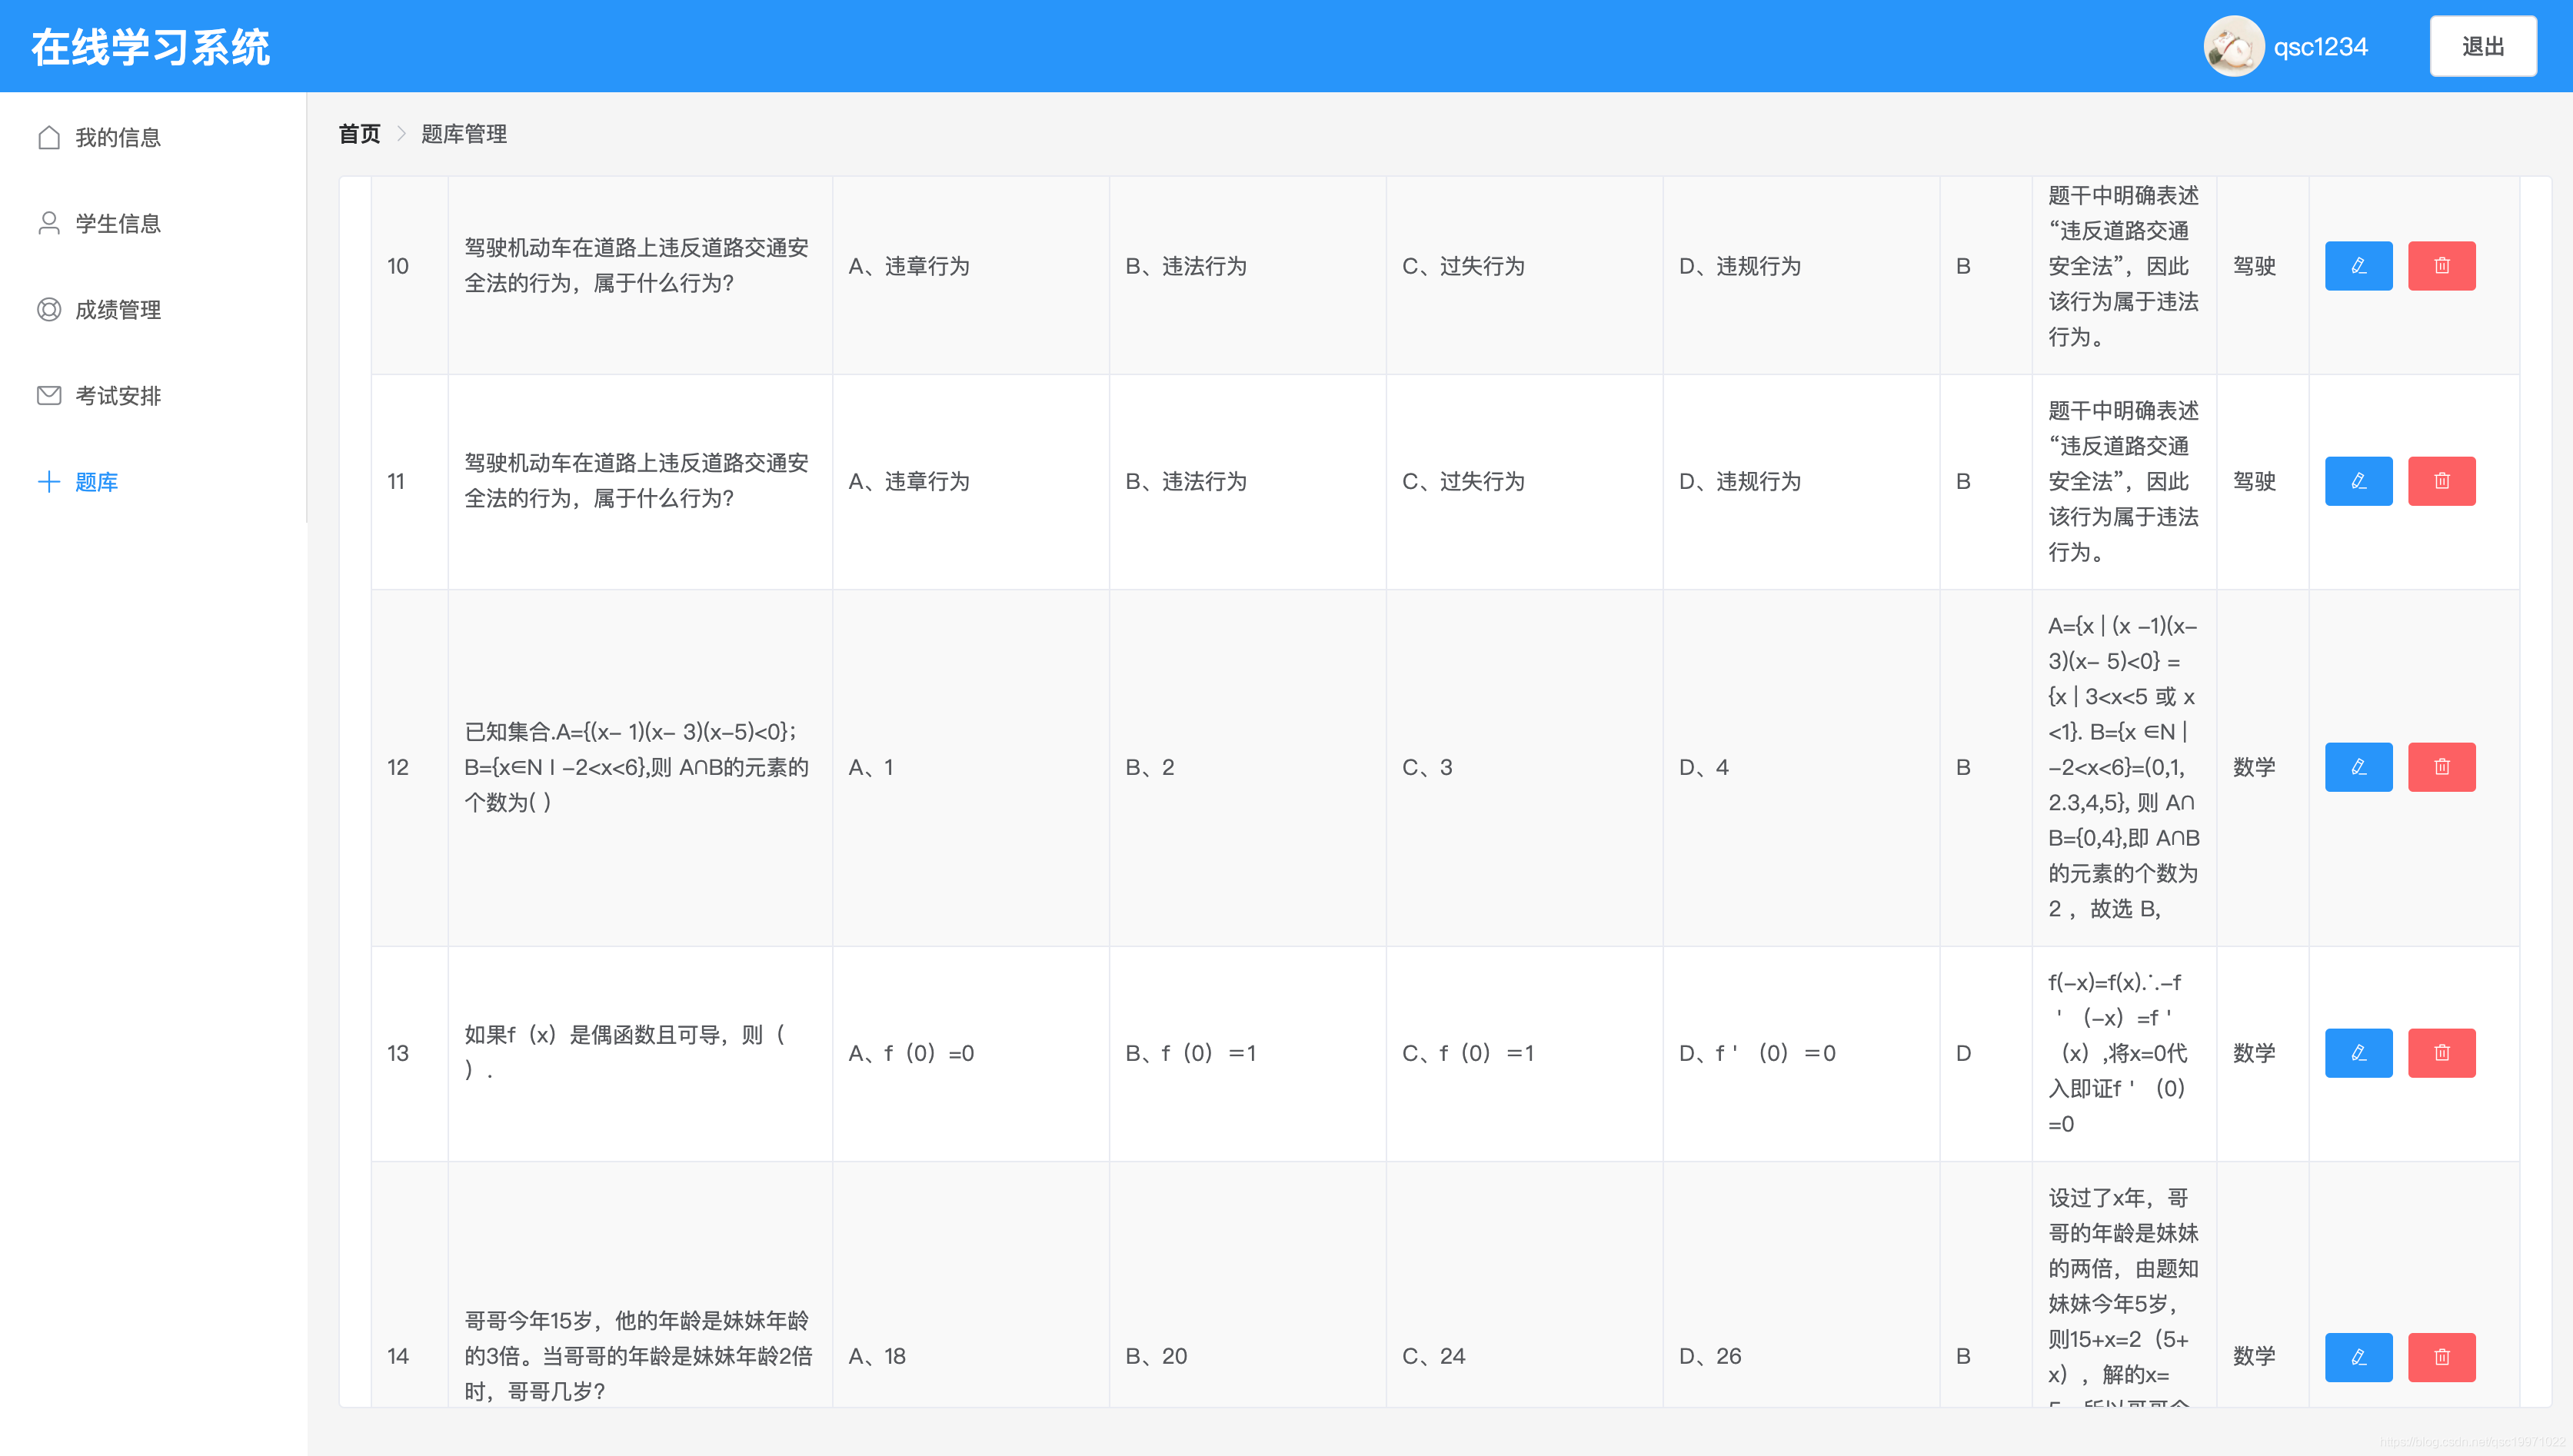Click the qsc1234 username in the header
This screenshot has width=2573, height=1456.
[x=2319, y=47]
